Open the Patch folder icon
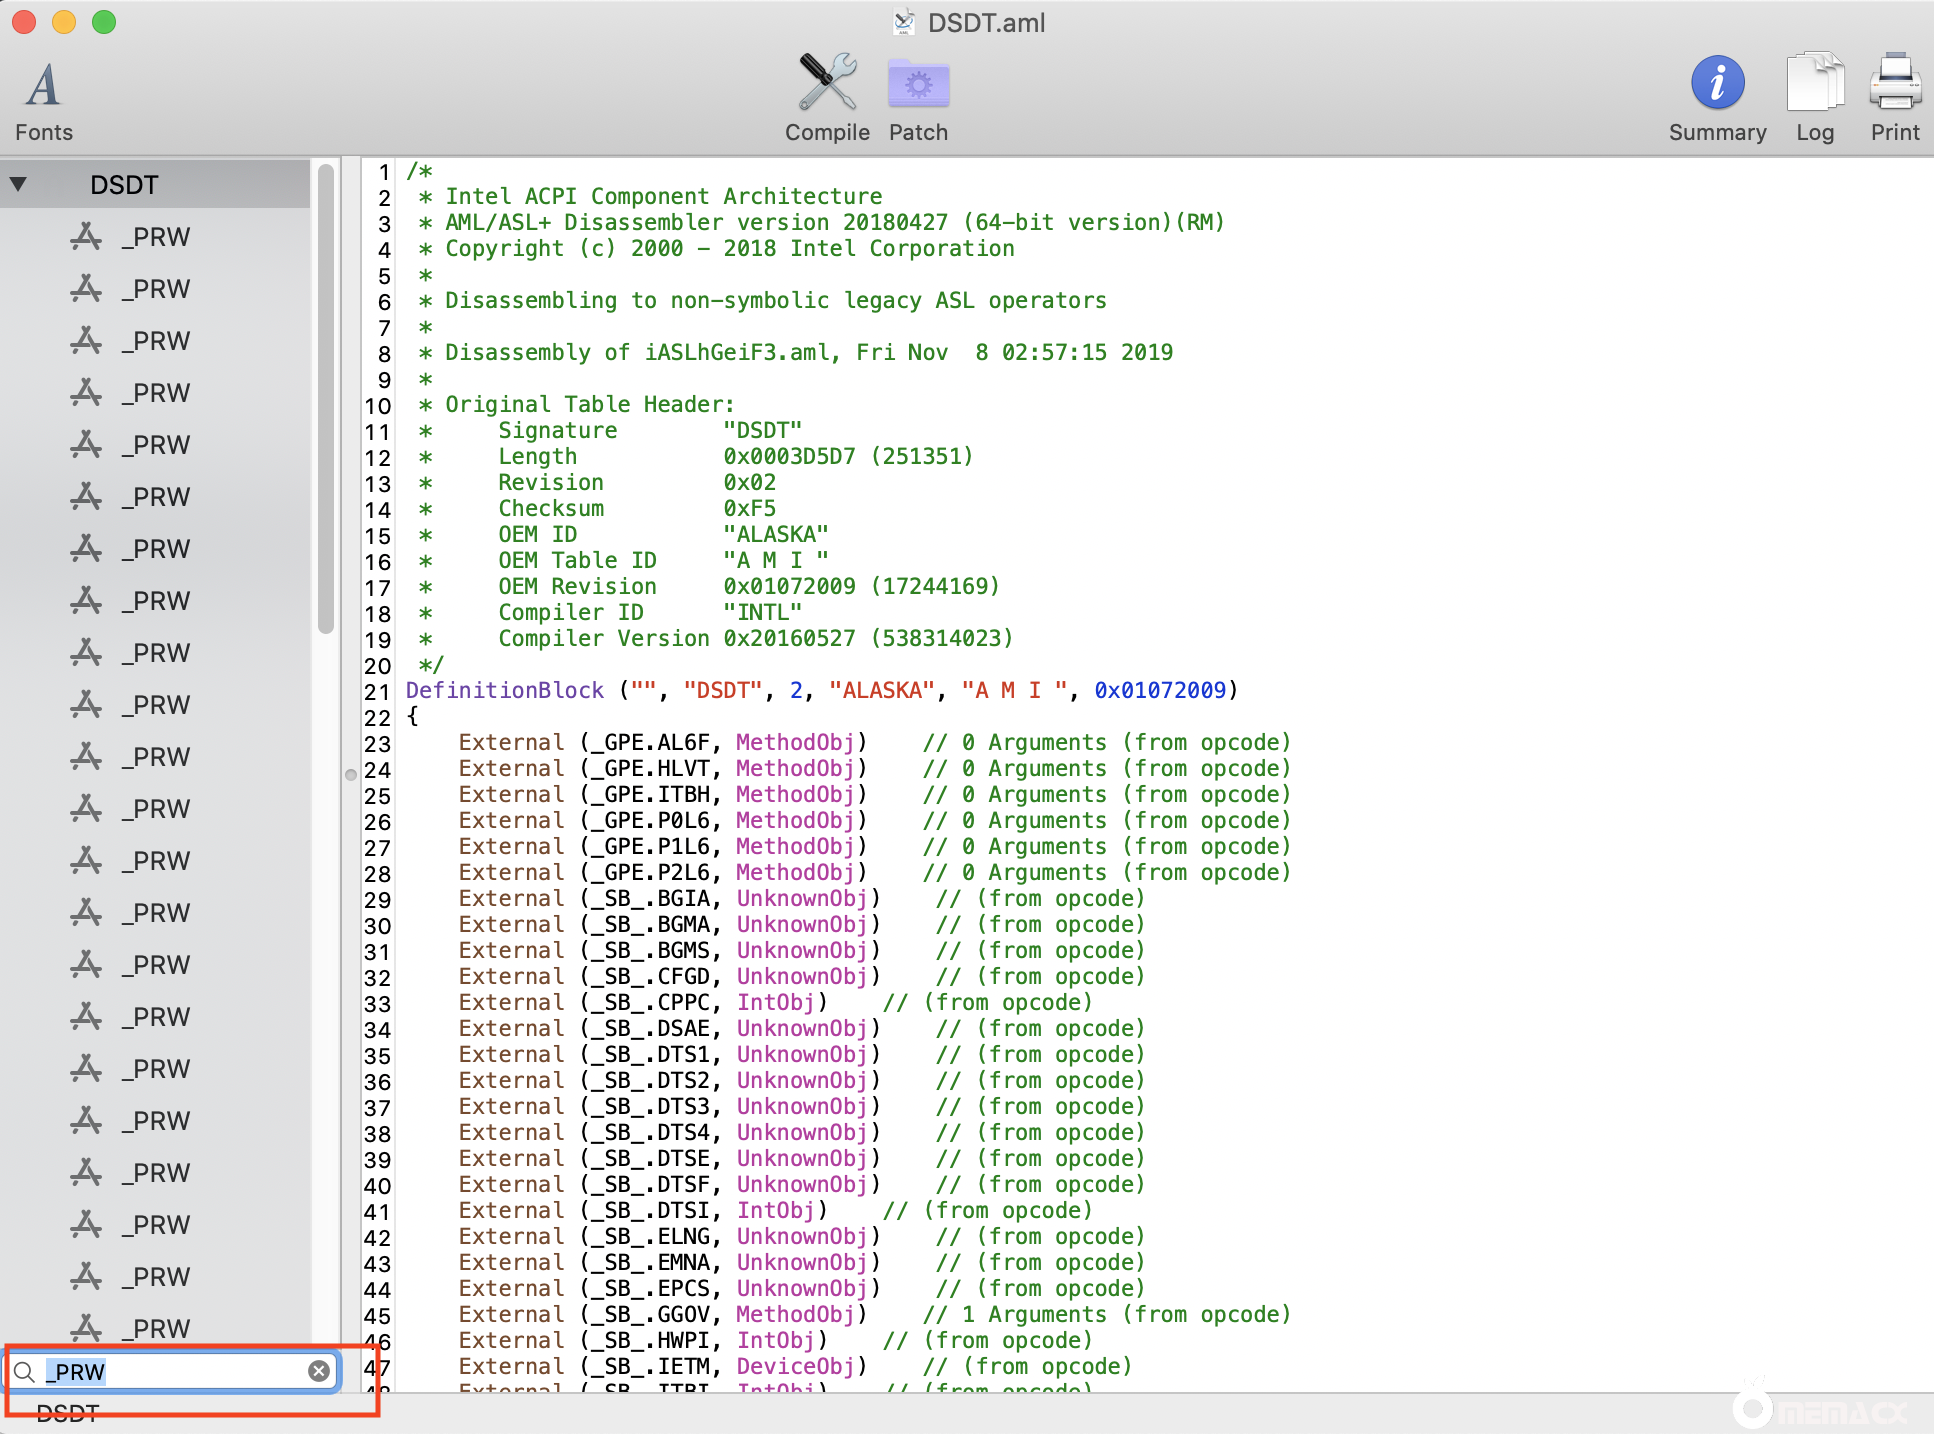This screenshot has height=1434, width=1934. [918, 84]
